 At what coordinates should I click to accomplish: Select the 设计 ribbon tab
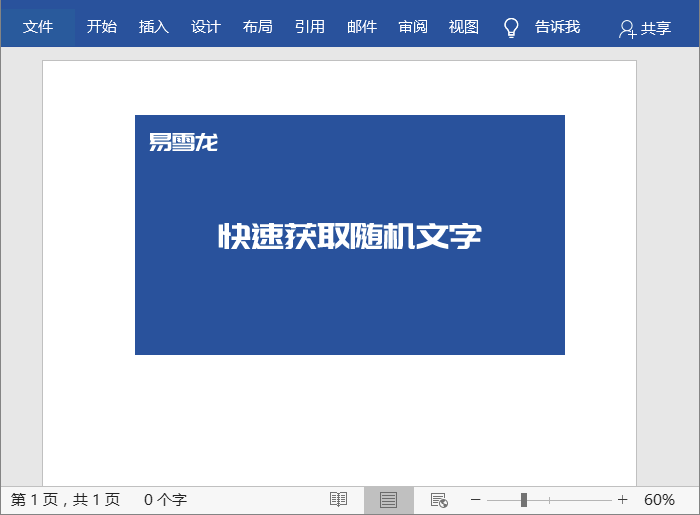[x=205, y=27]
